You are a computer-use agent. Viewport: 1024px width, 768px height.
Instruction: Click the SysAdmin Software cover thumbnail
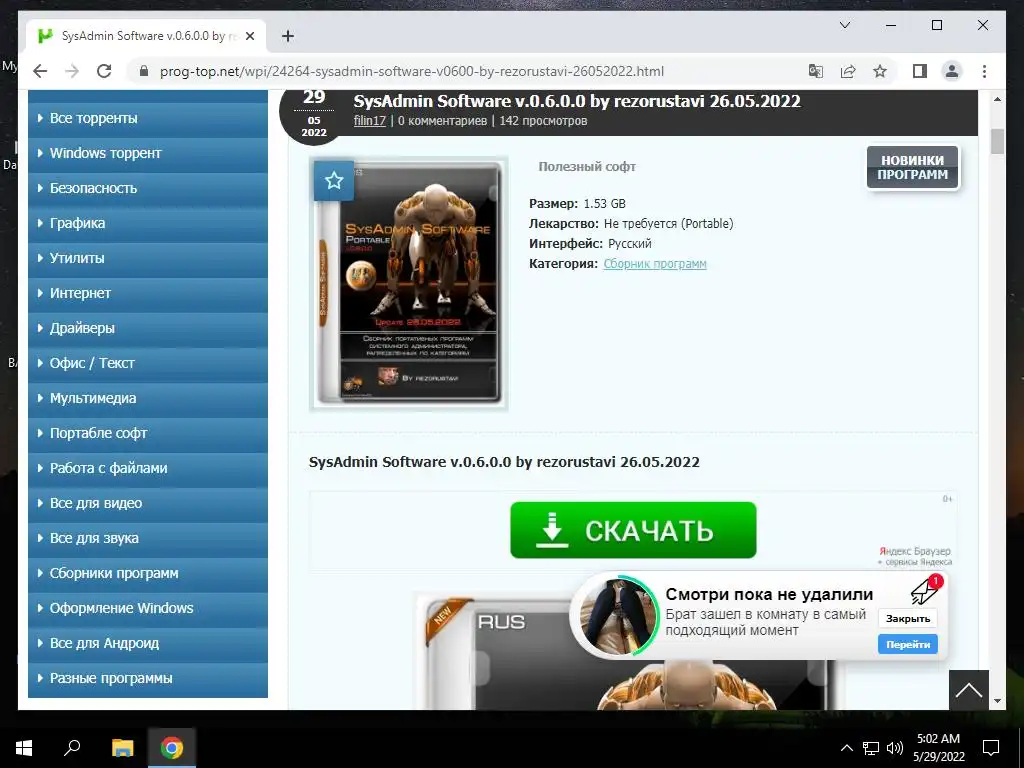409,283
